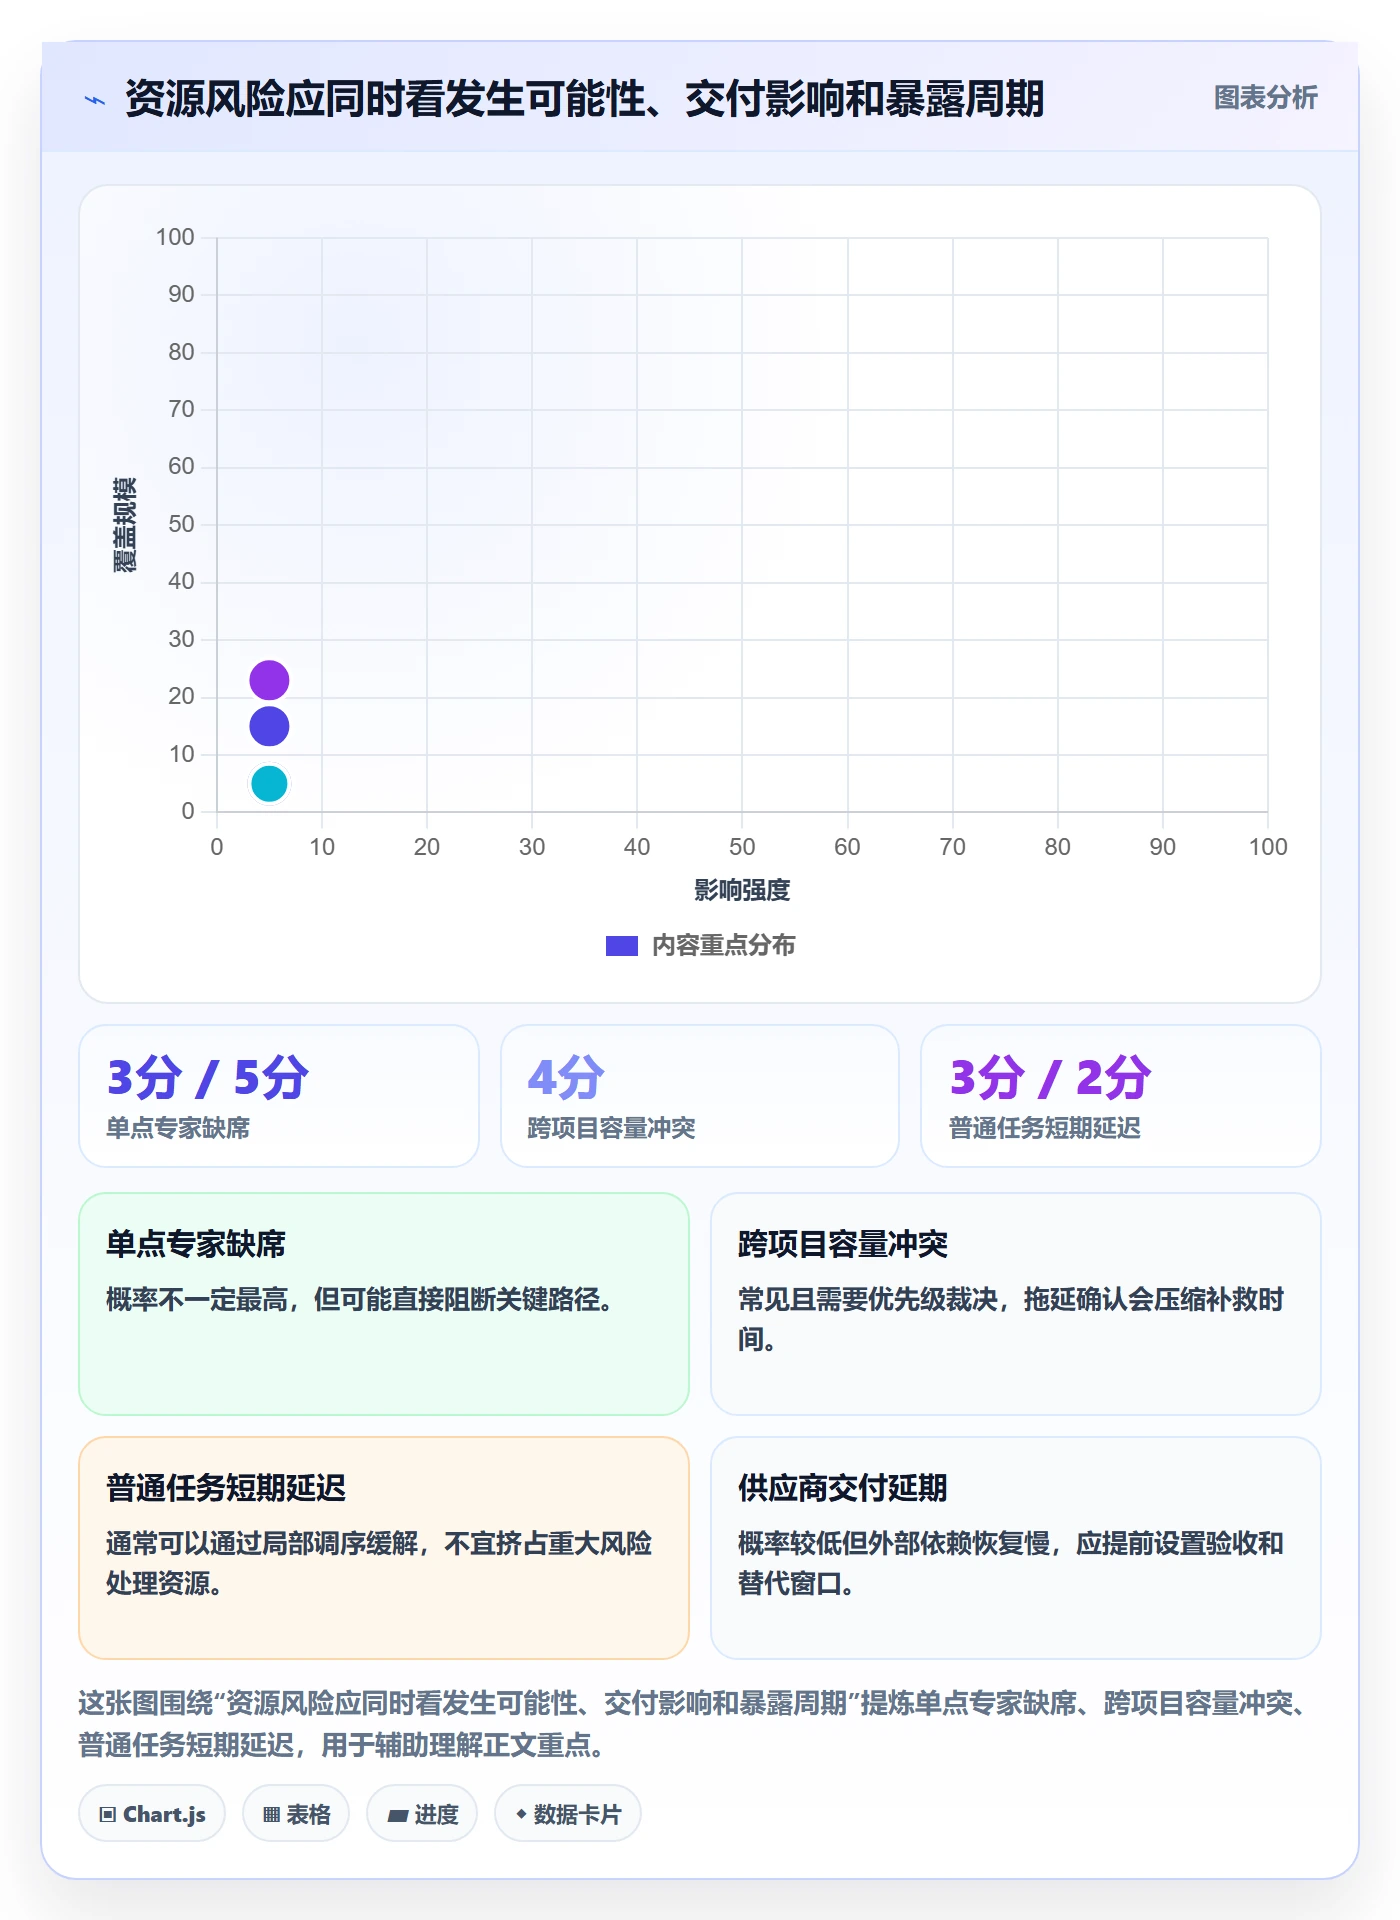Image resolution: width=1400 pixels, height=1920 pixels.
Task: Click the 图表分析 label in the header
Action: (1265, 98)
